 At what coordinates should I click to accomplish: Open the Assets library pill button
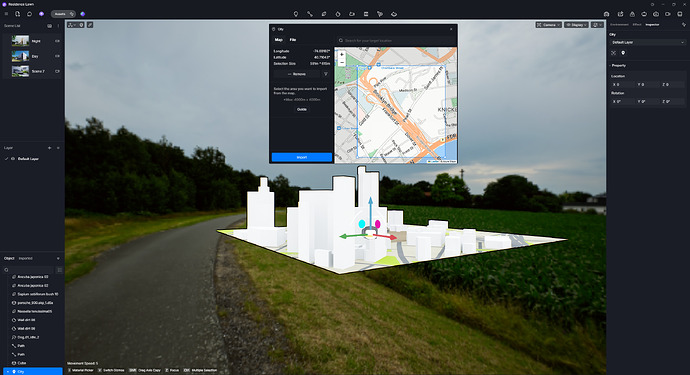pos(63,14)
